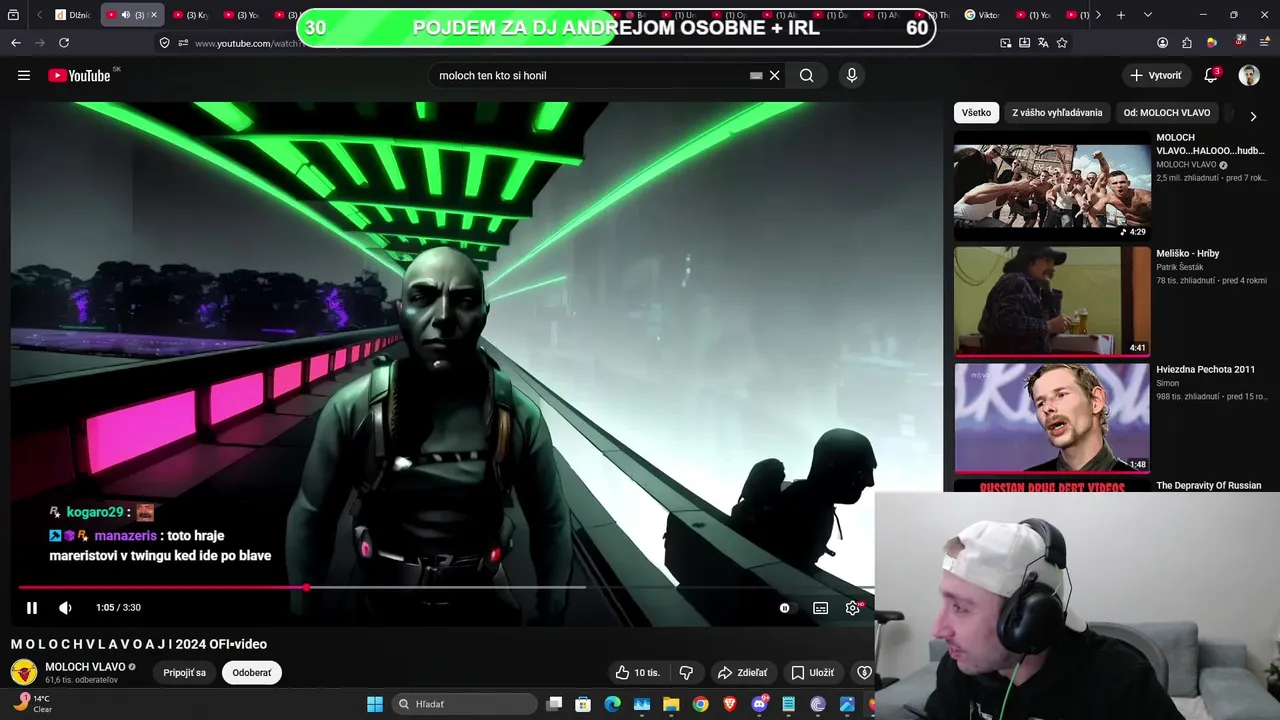Open the MOLOCH VLAVO channel name link
This screenshot has height=720, width=1280.
pyautogui.click(x=85, y=667)
